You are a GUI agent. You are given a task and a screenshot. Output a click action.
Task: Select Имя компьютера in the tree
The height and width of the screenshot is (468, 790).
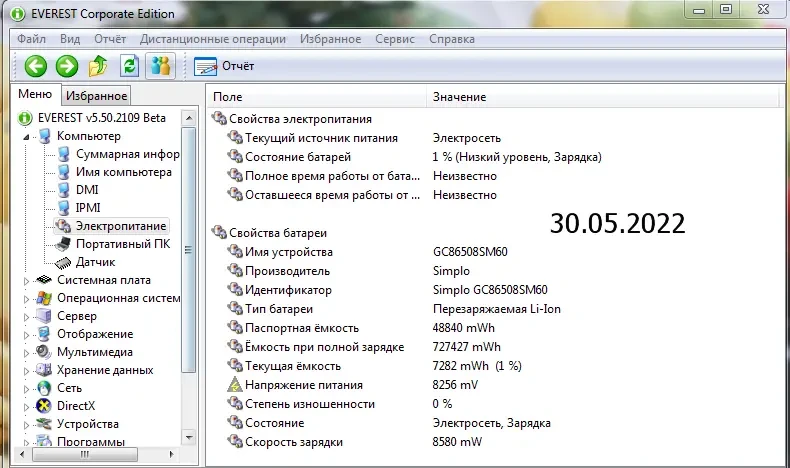124,172
